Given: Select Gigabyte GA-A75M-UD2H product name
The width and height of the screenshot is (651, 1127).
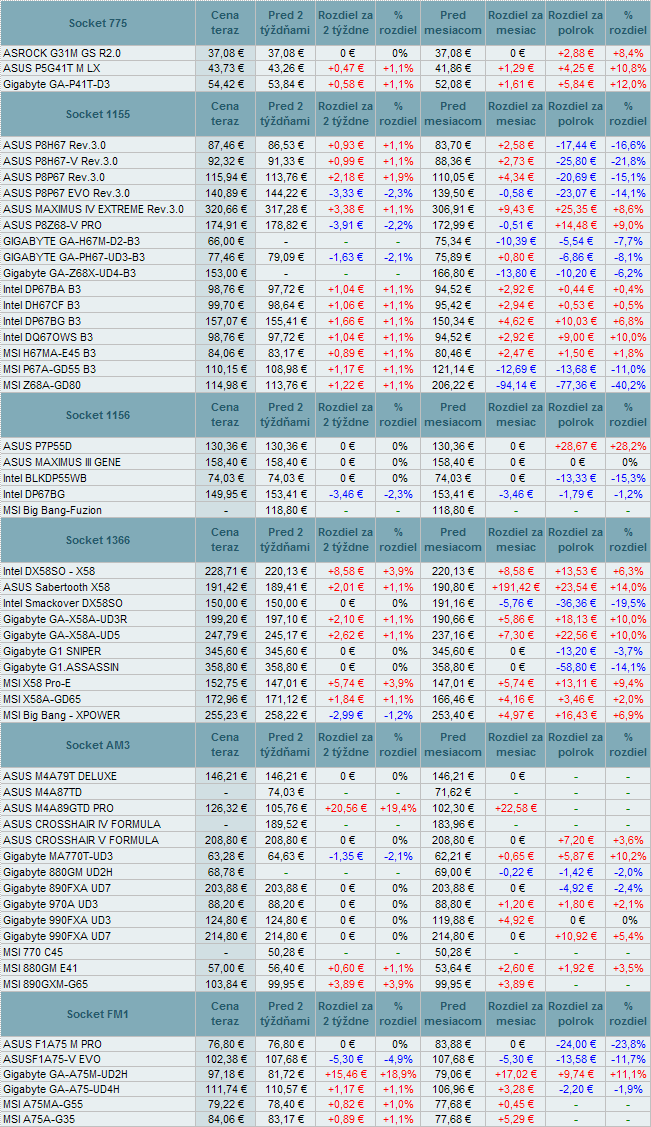Looking at the screenshot, I should pyautogui.click(x=65, y=1075).
